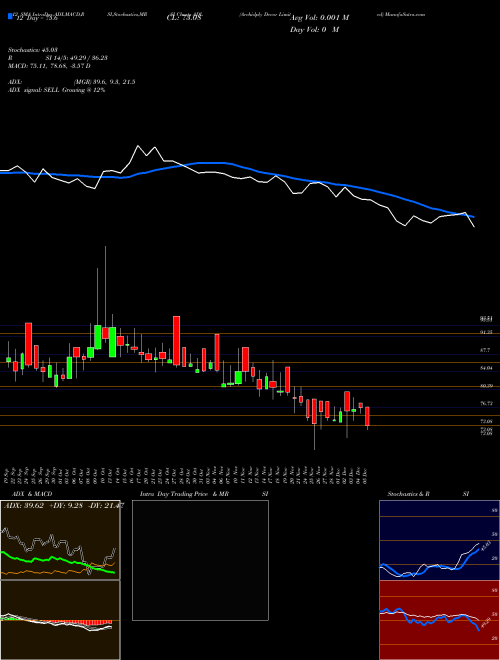This screenshot has height=660, width=500.
Task: Open the blue Stochastics chart panel
Action: 439,540
